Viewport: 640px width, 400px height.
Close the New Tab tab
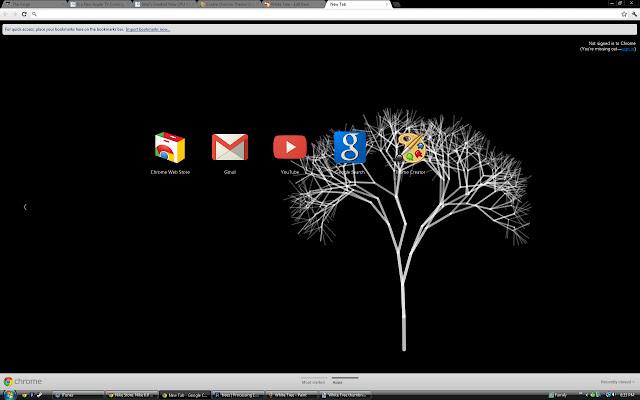coord(387,4)
